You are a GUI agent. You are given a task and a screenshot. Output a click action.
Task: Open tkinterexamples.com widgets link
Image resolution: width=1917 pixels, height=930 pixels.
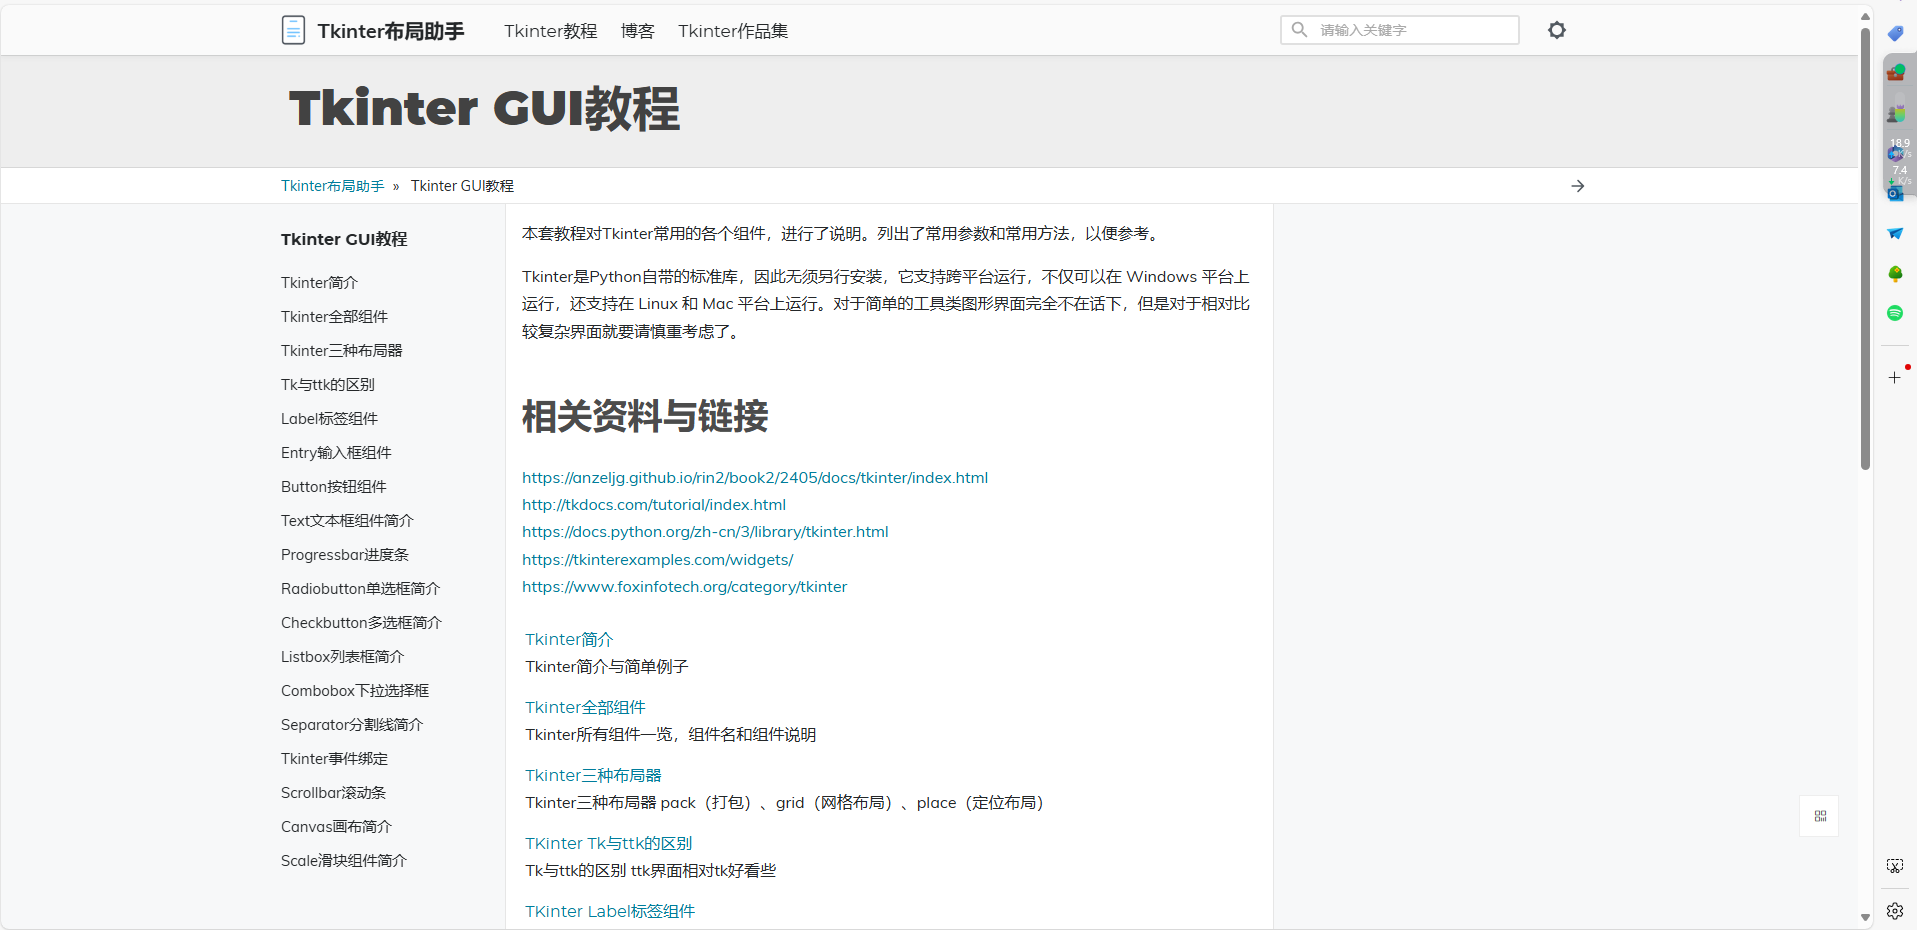(x=658, y=560)
